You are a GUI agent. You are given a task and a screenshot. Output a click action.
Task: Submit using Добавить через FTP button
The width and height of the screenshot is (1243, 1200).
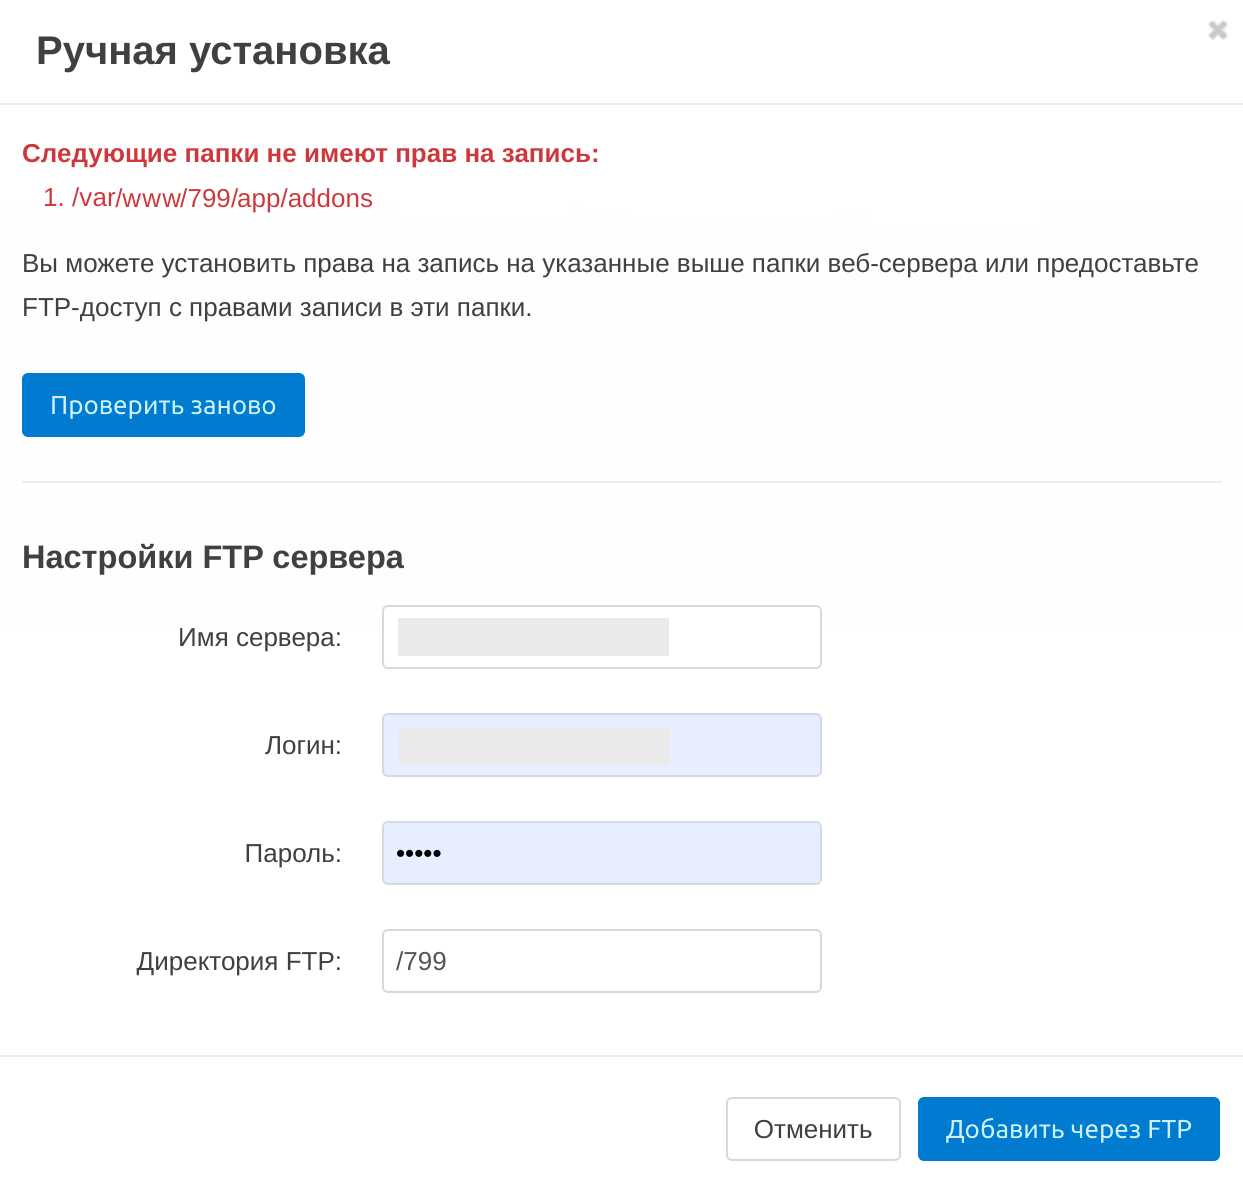1068,1129
